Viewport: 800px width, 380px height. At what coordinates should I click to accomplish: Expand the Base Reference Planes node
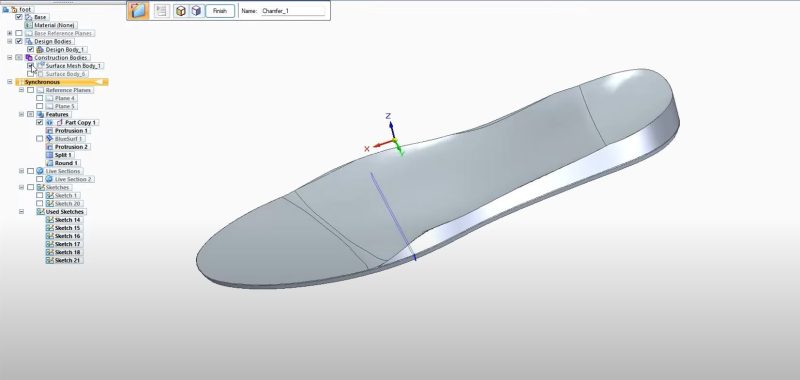9,33
